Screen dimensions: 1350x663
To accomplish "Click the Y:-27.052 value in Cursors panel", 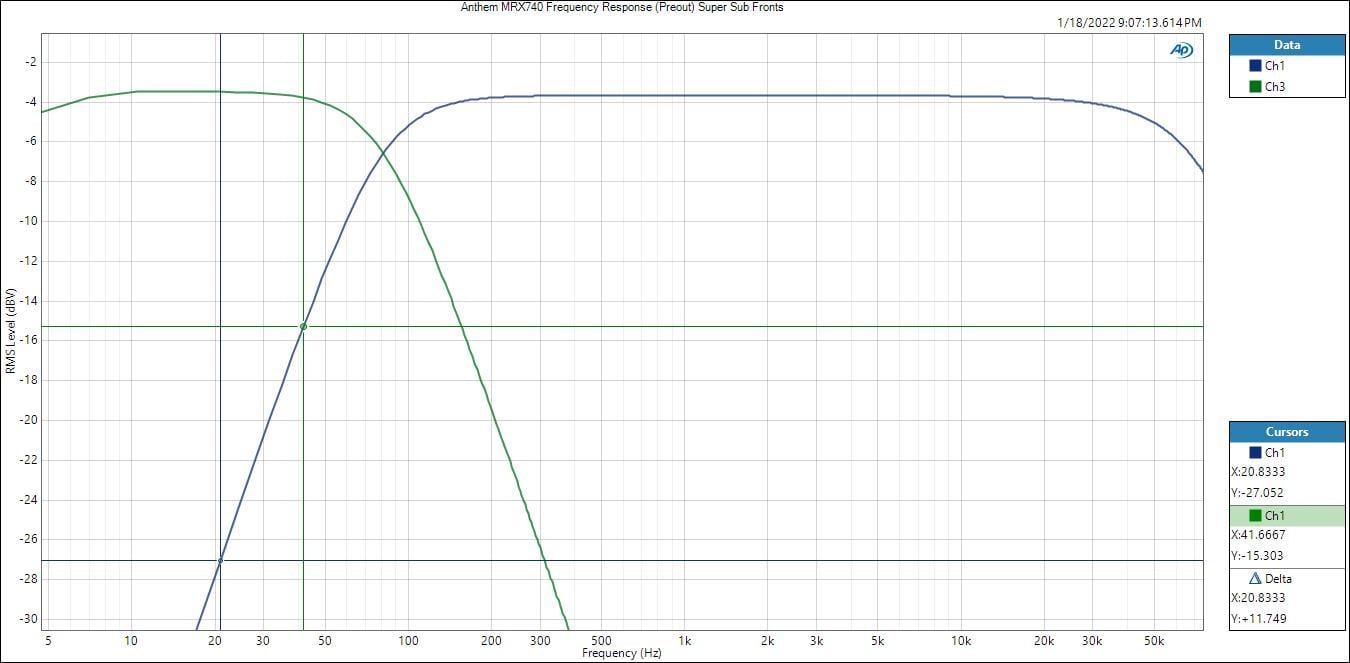I will point(1258,493).
